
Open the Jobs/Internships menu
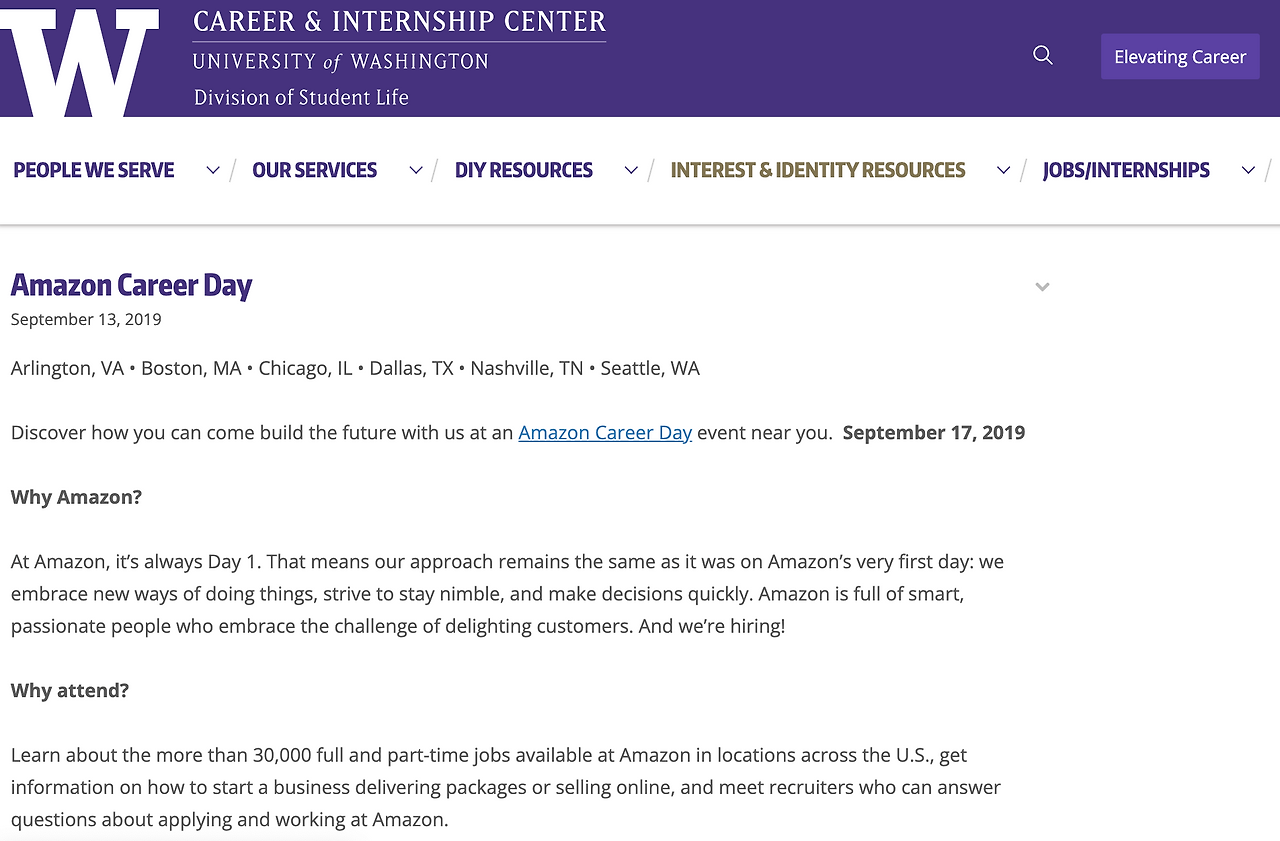1126,170
